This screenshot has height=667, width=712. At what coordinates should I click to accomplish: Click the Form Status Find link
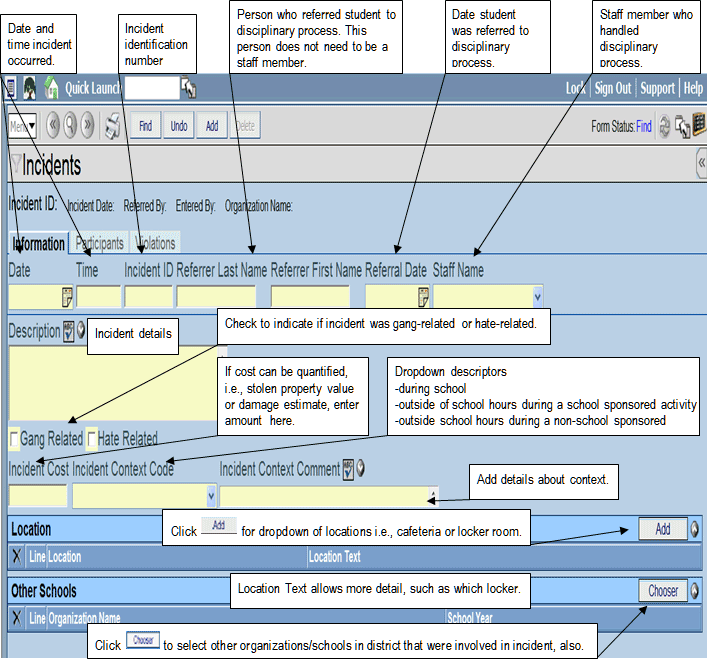pyautogui.click(x=644, y=126)
